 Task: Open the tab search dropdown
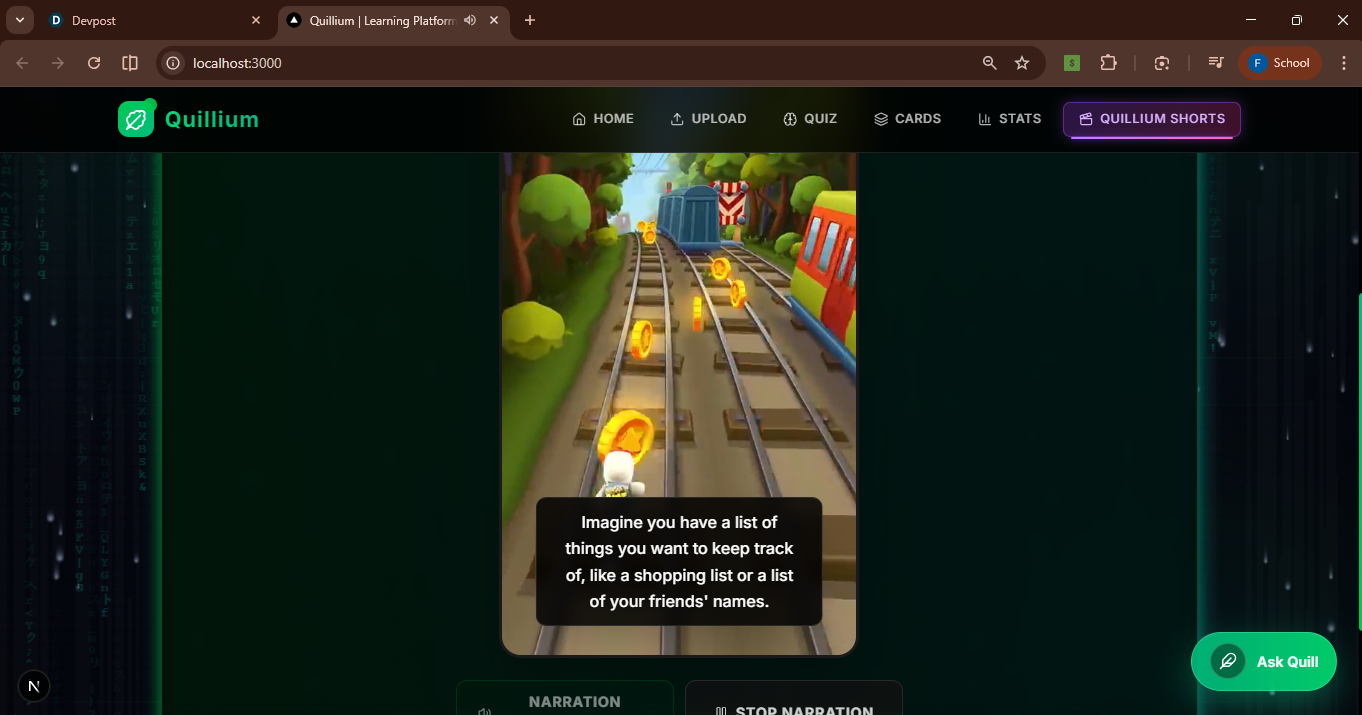(19, 20)
